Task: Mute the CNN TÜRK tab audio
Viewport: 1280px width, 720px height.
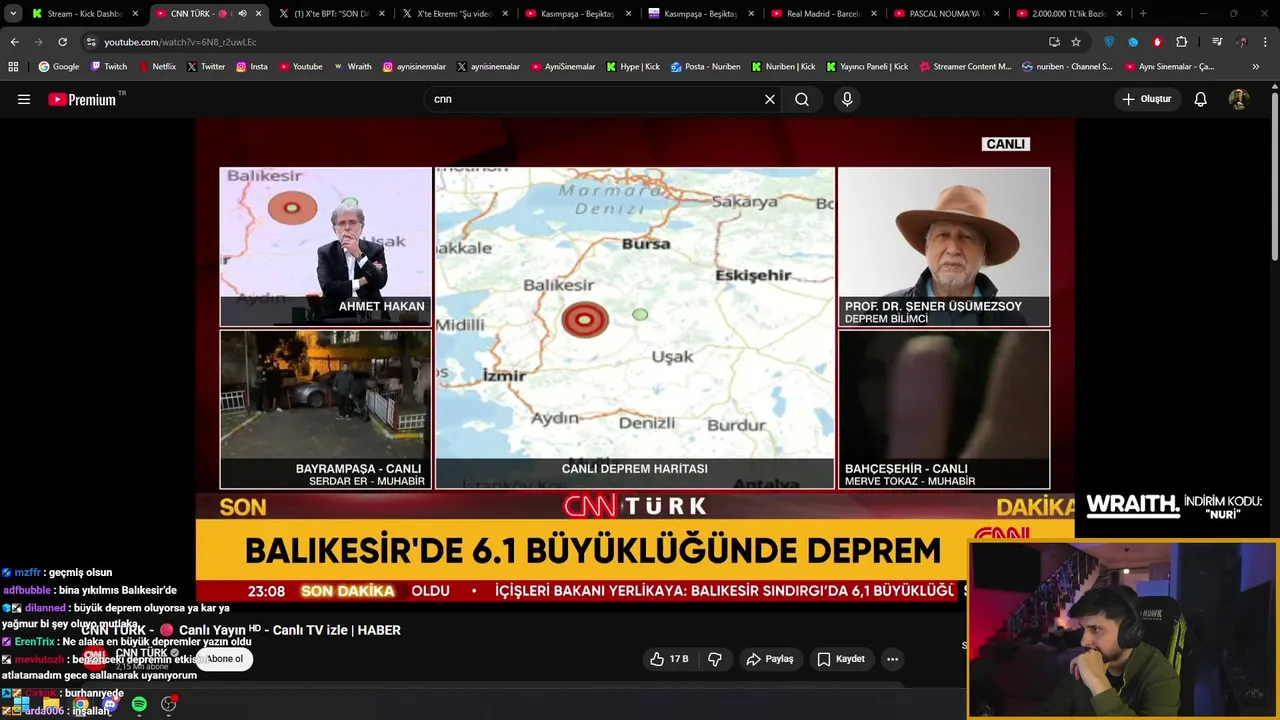Action: click(x=242, y=14)
